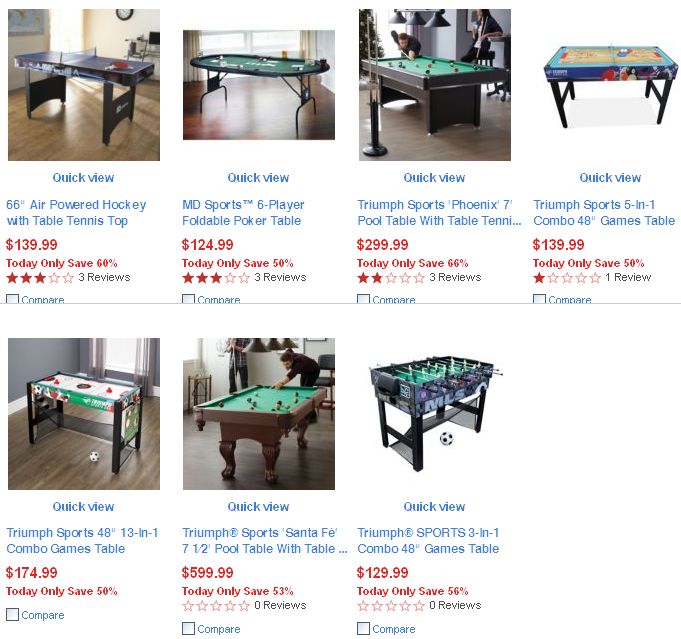Click the Santa Fe pool table thumbnail

[x=259, y=414]
